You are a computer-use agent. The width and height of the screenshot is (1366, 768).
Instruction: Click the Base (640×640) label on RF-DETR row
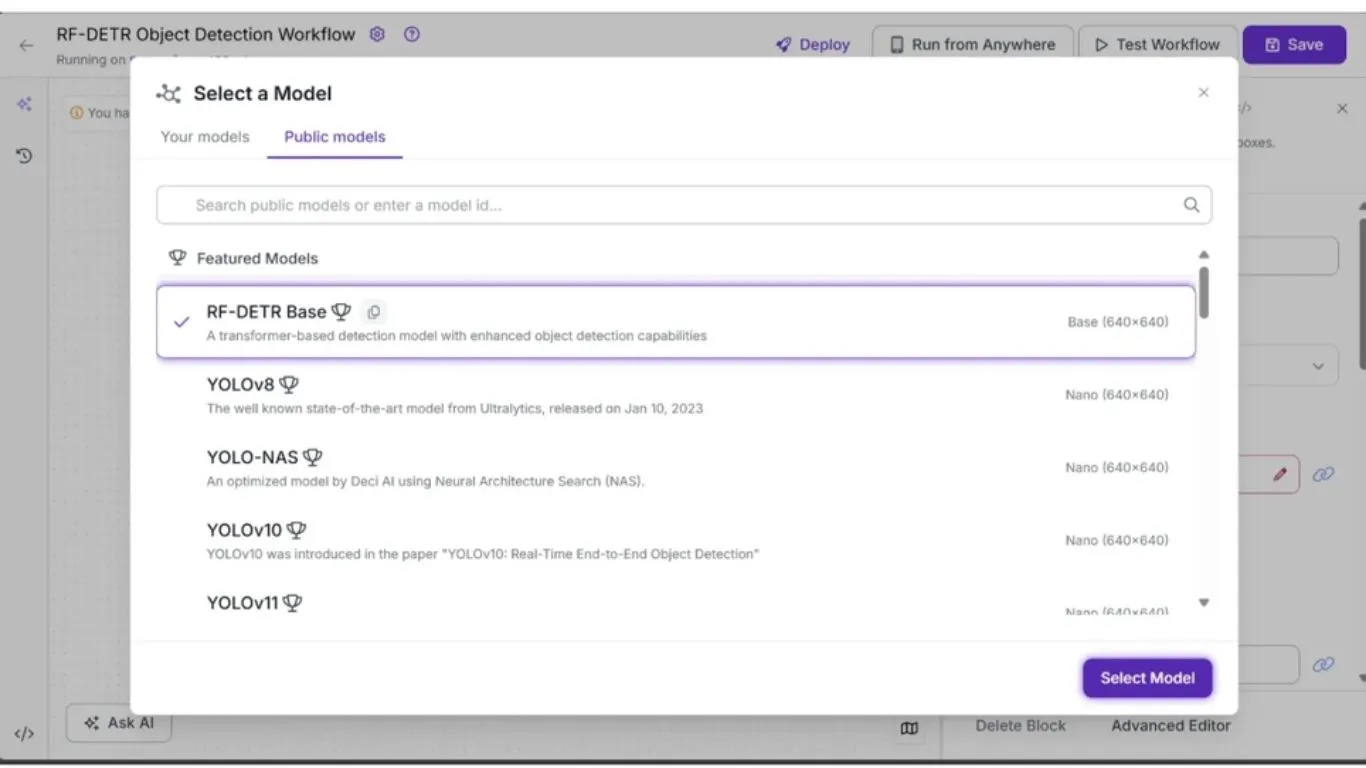(x=1118, y=322)
